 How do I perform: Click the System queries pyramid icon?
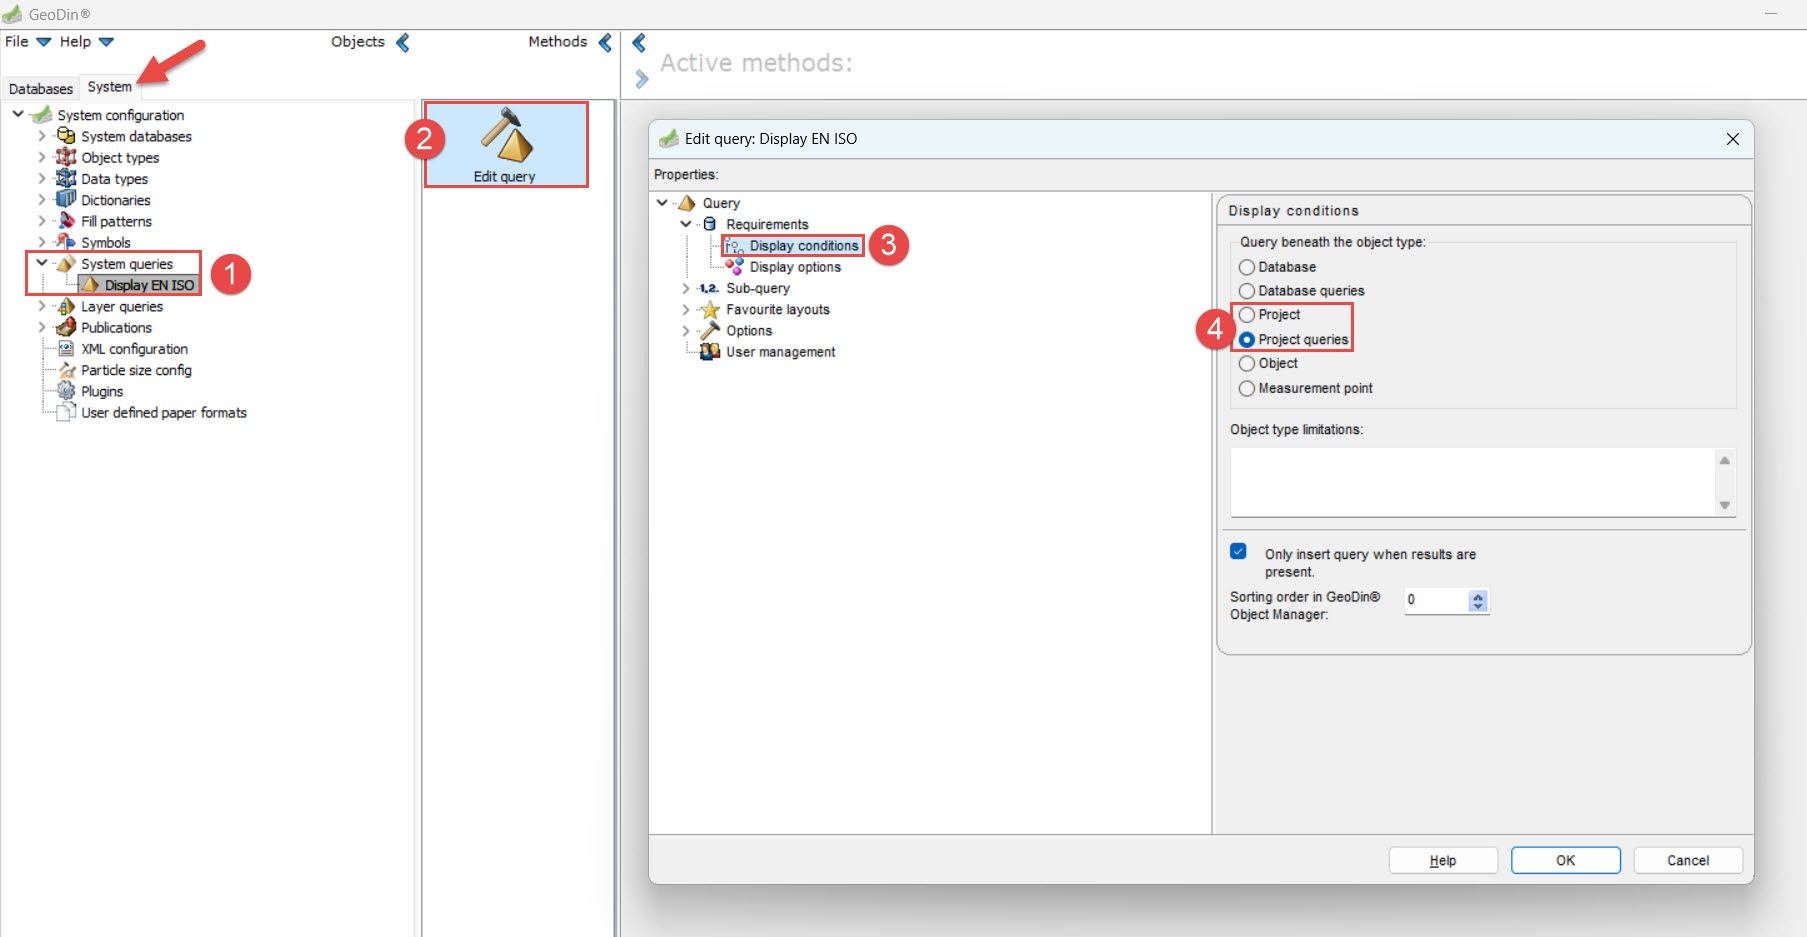pos(66,264)
